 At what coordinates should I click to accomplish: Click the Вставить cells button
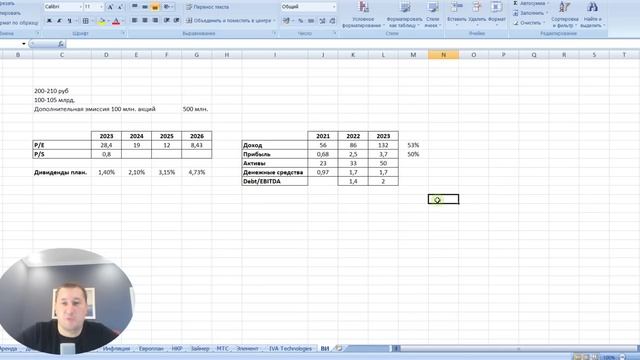(x=456, y=13)
